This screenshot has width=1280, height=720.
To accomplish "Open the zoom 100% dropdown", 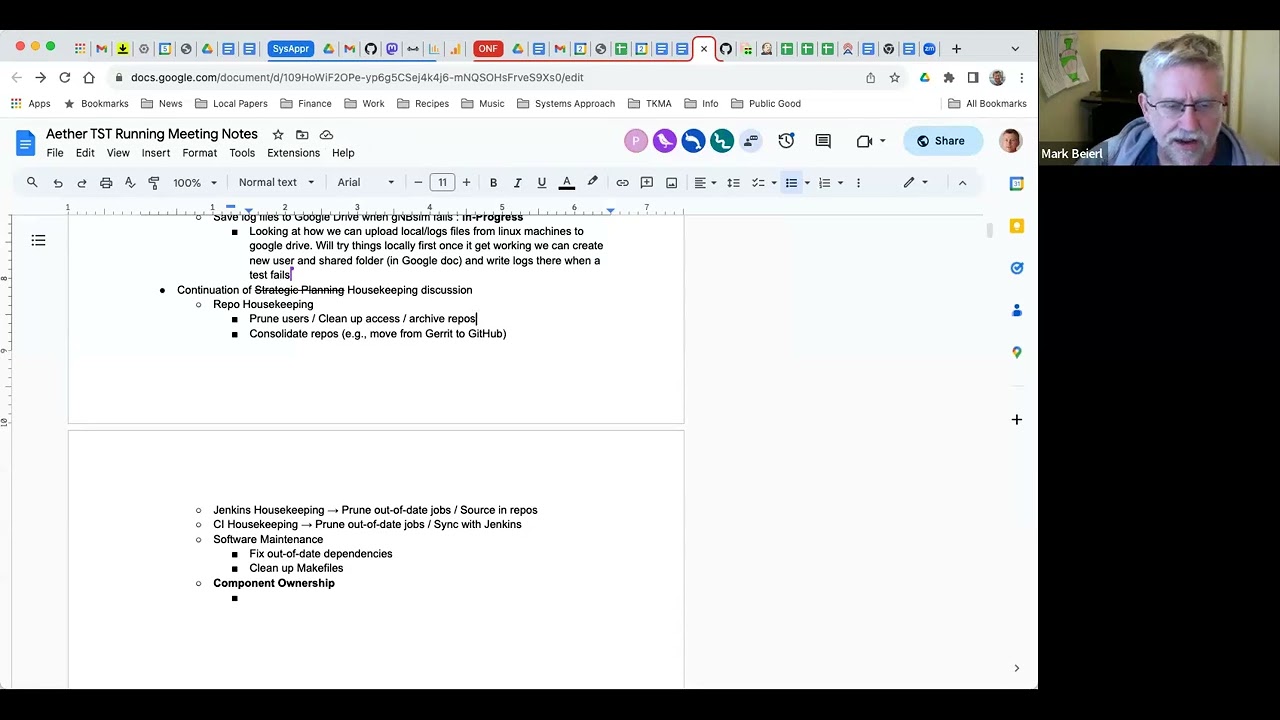I will [195, 182].
